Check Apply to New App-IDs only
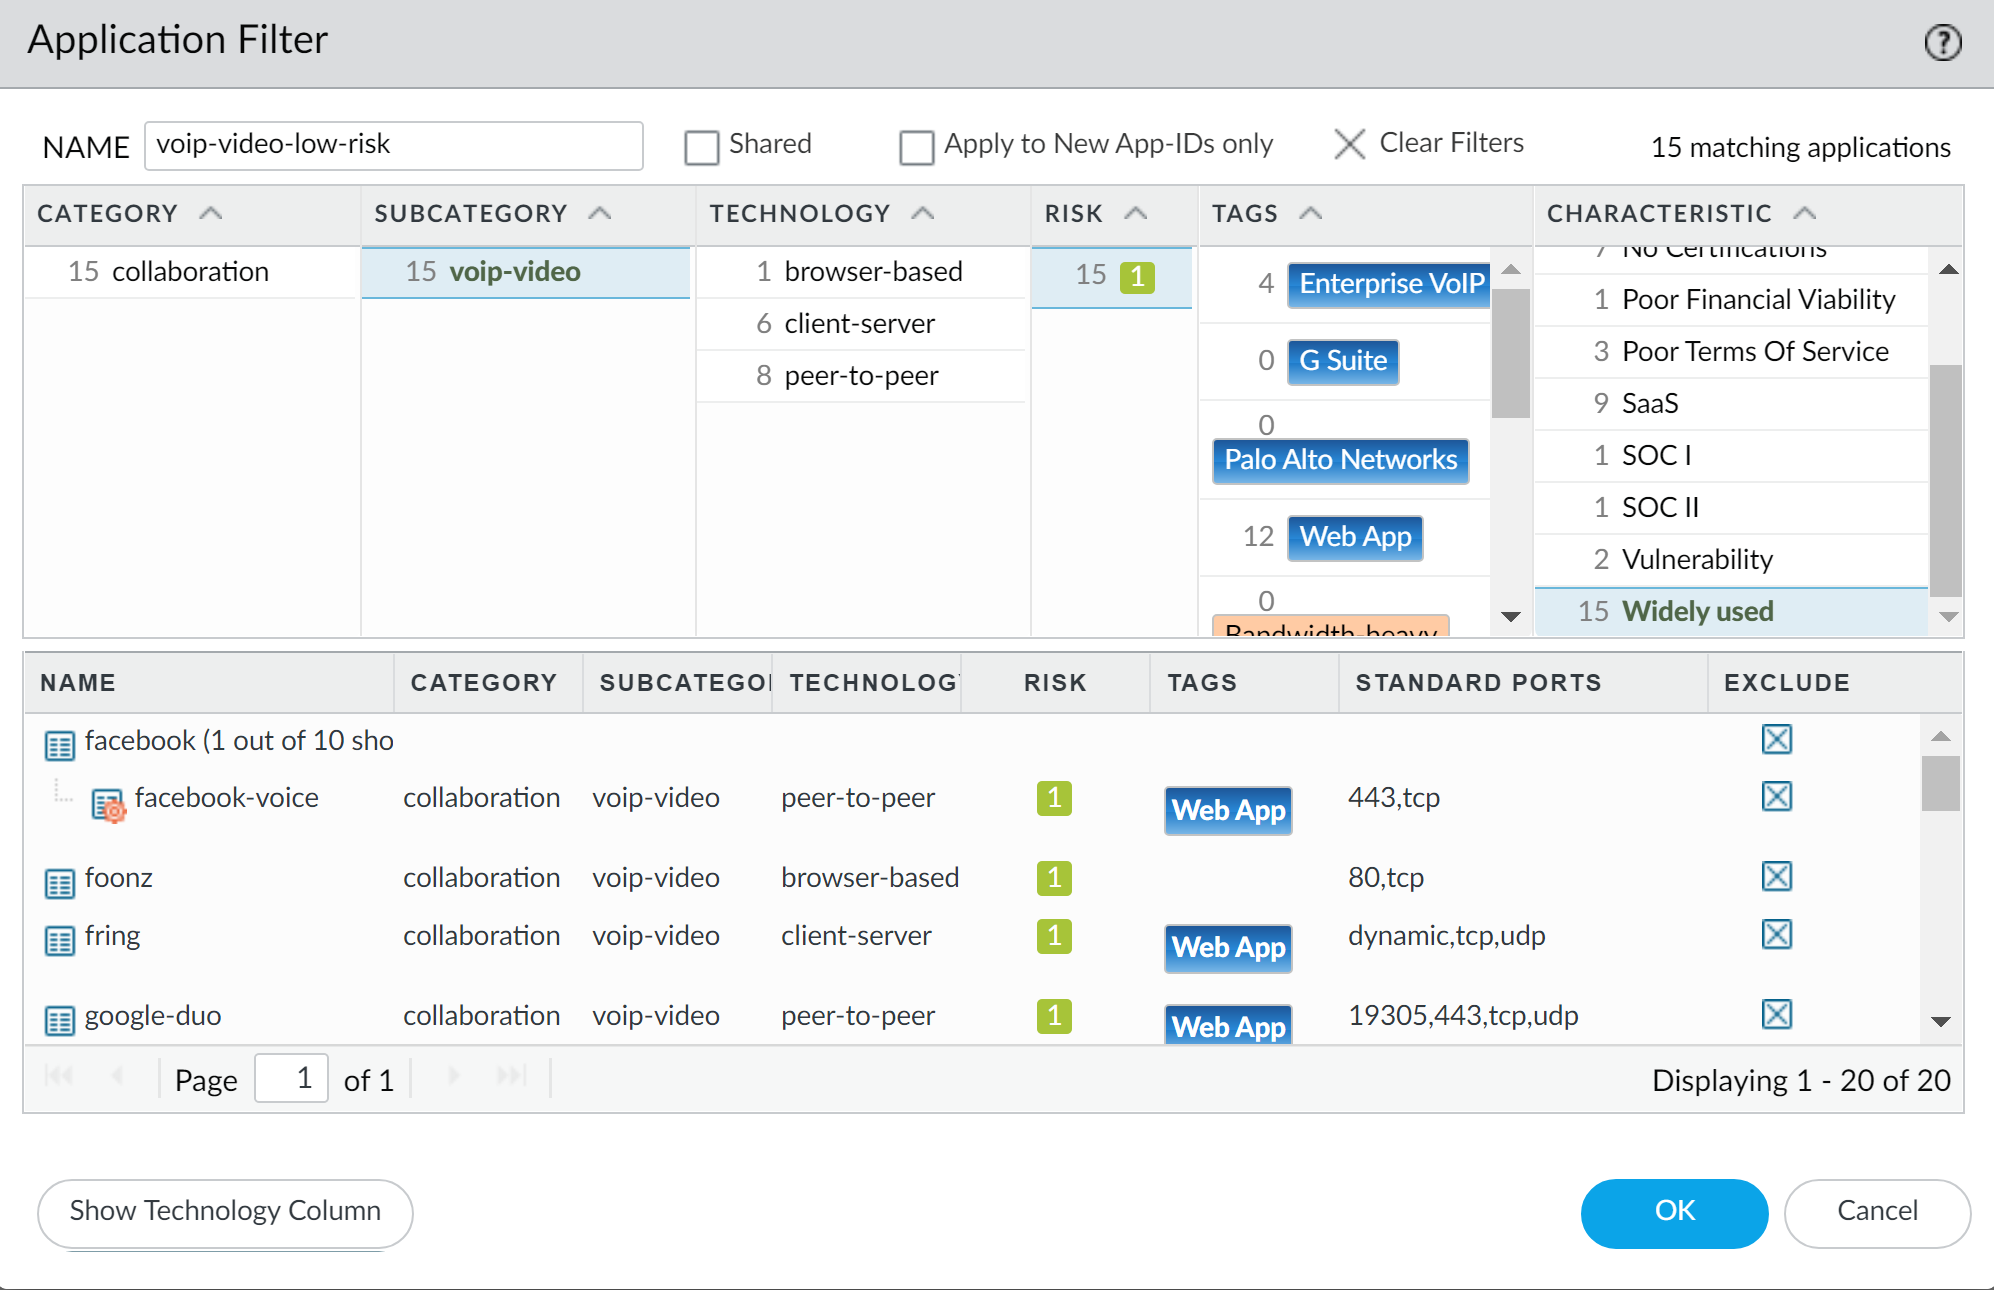The height and width of the screenshot is (1290, 1994). pyautogui.click(x=916, y=147)
